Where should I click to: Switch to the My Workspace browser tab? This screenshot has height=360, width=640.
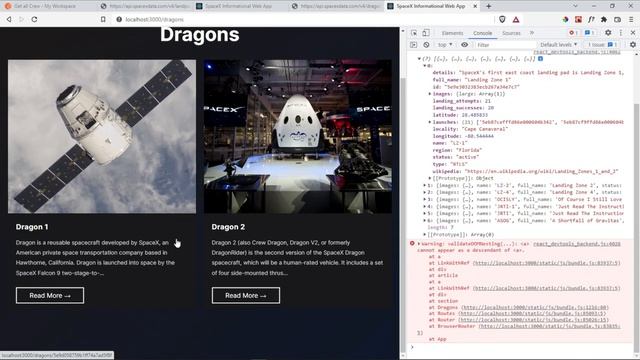pyautogui.click(x=48, y=6)
